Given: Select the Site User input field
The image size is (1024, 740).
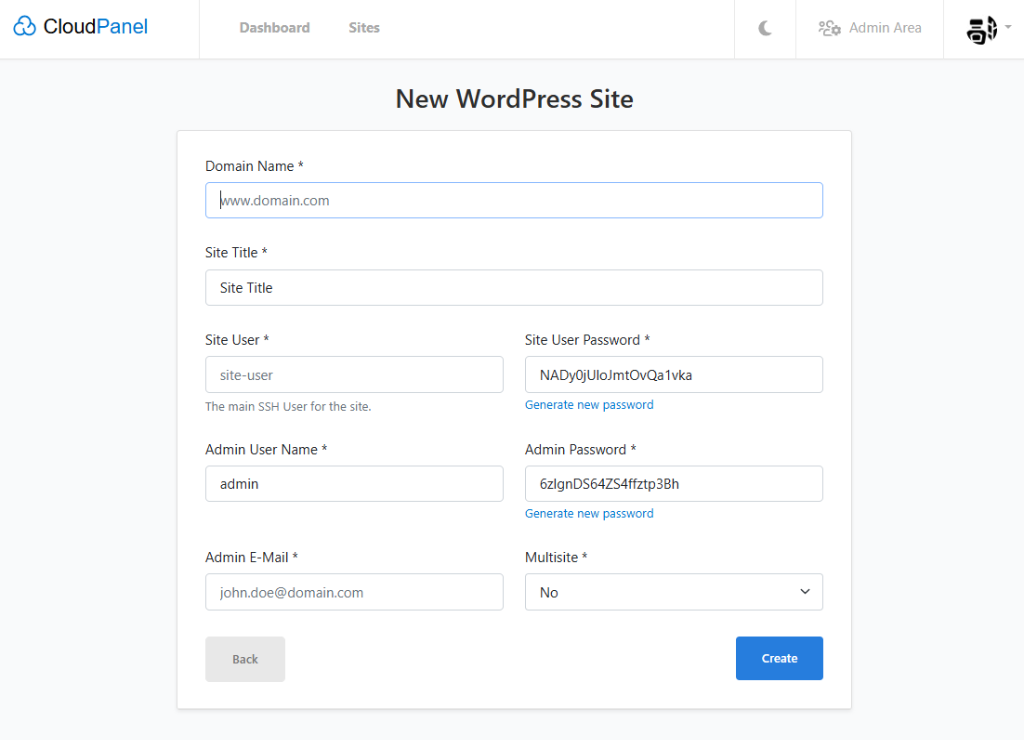Looking at the screenshot, I should pyautogui.click(x=354, y=374).
